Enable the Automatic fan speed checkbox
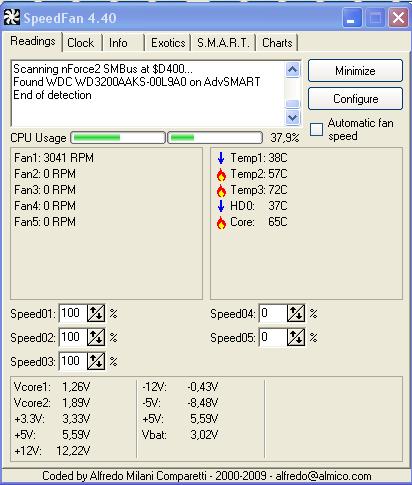412x485 pixels. pos(316,129)
